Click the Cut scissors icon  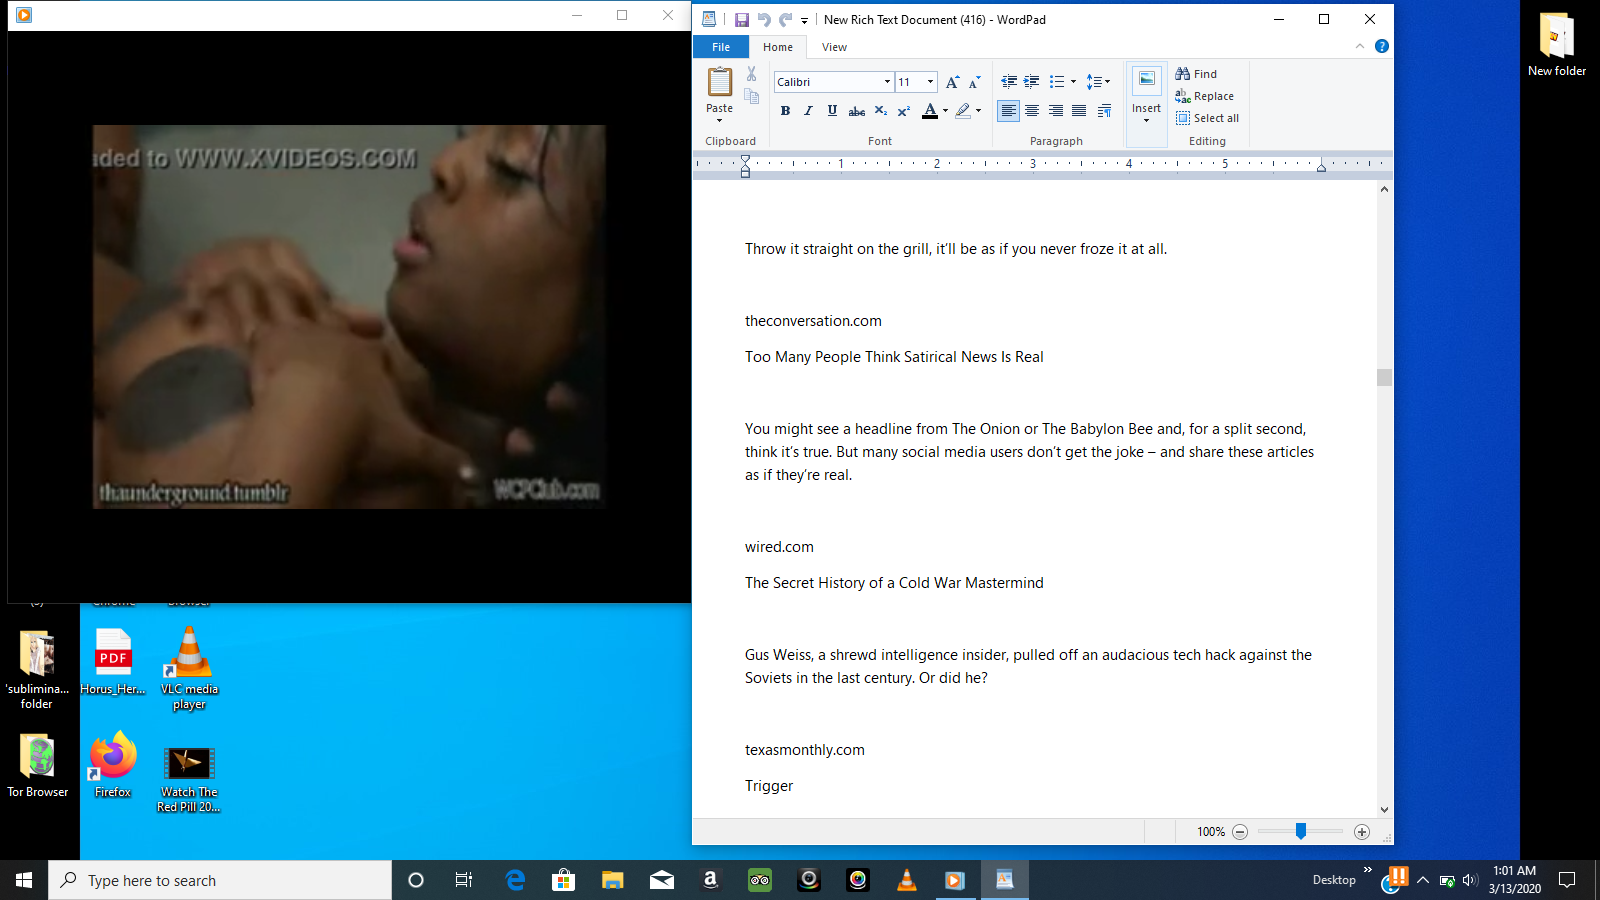pyautogui.click(x=751, y=74)
